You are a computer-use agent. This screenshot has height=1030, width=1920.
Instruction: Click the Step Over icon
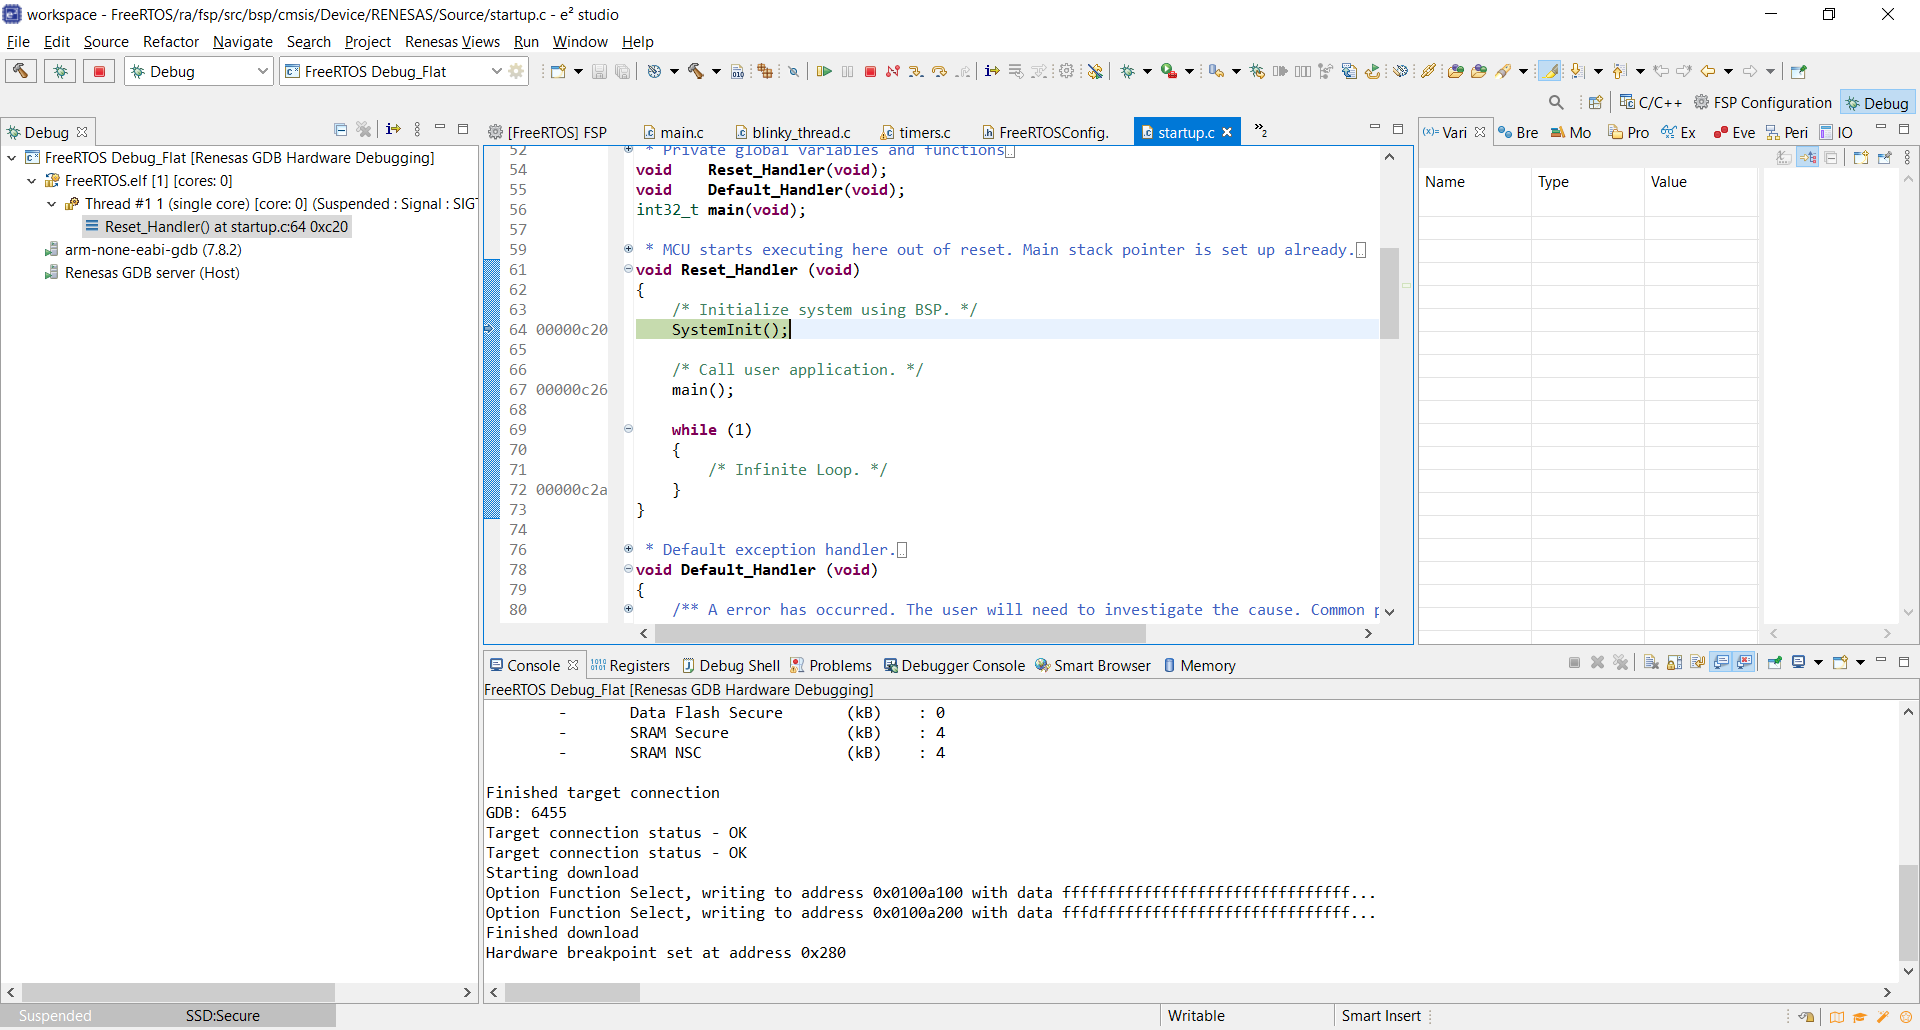[939, 71]
